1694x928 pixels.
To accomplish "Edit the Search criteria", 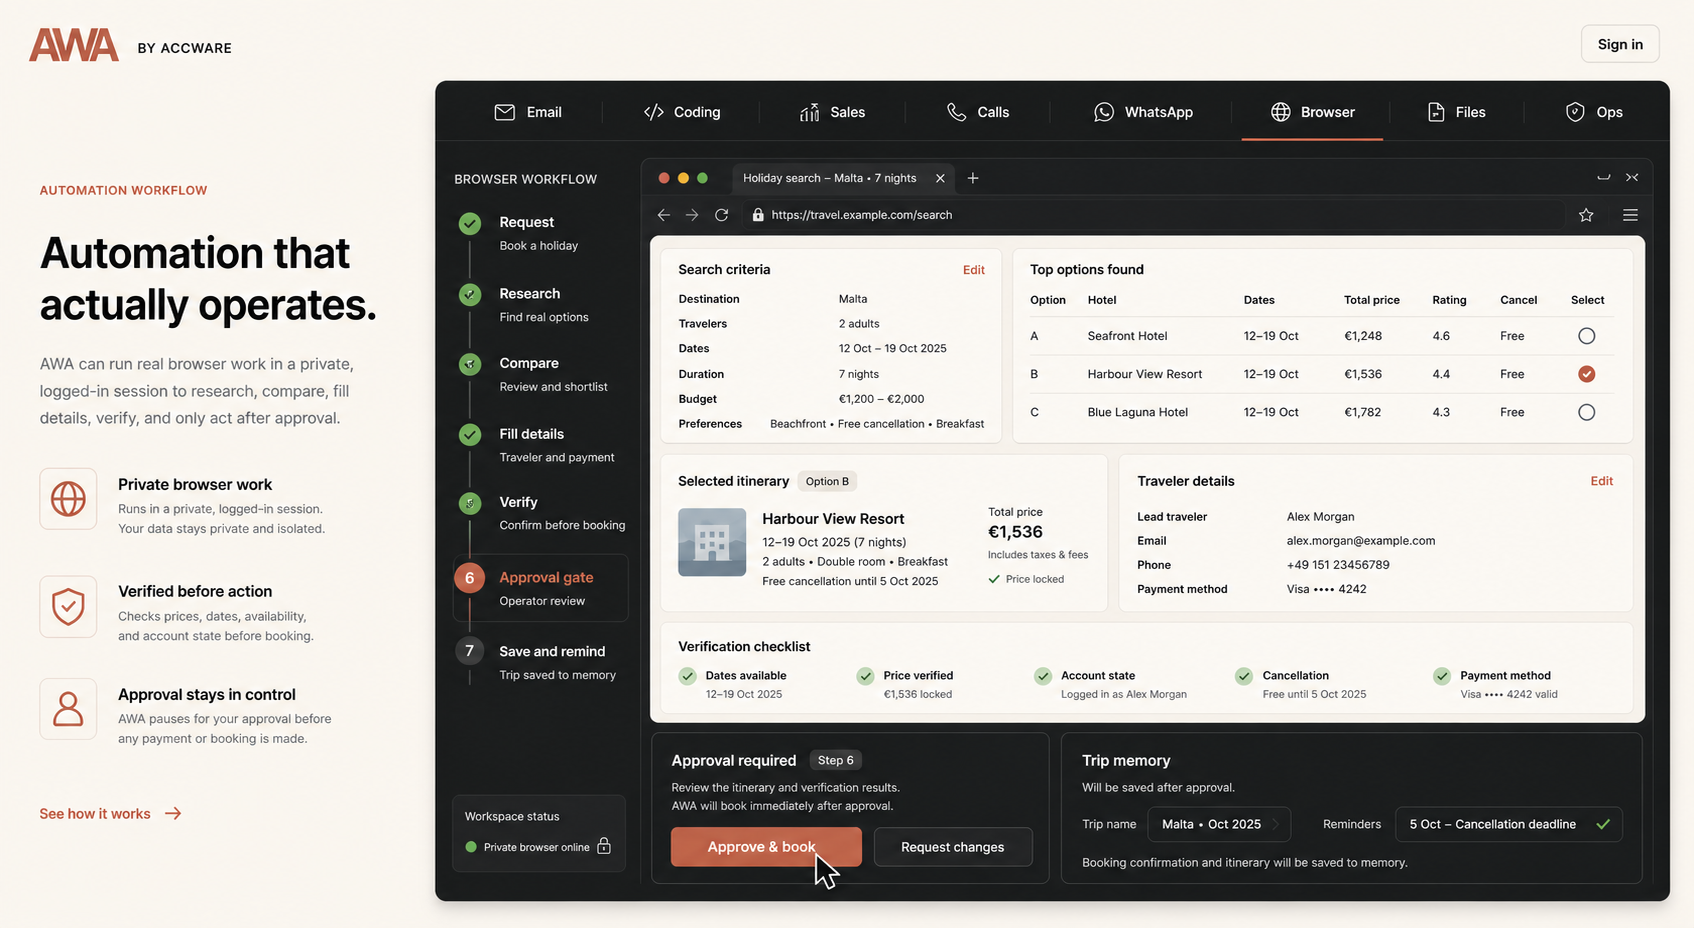I will 974,270.
